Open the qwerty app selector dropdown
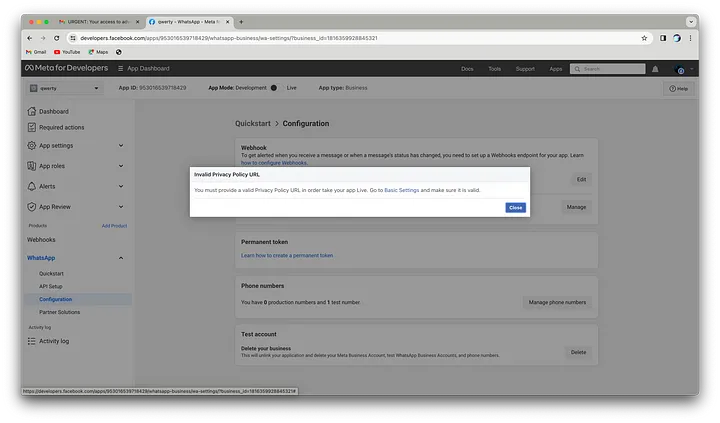 64,88
